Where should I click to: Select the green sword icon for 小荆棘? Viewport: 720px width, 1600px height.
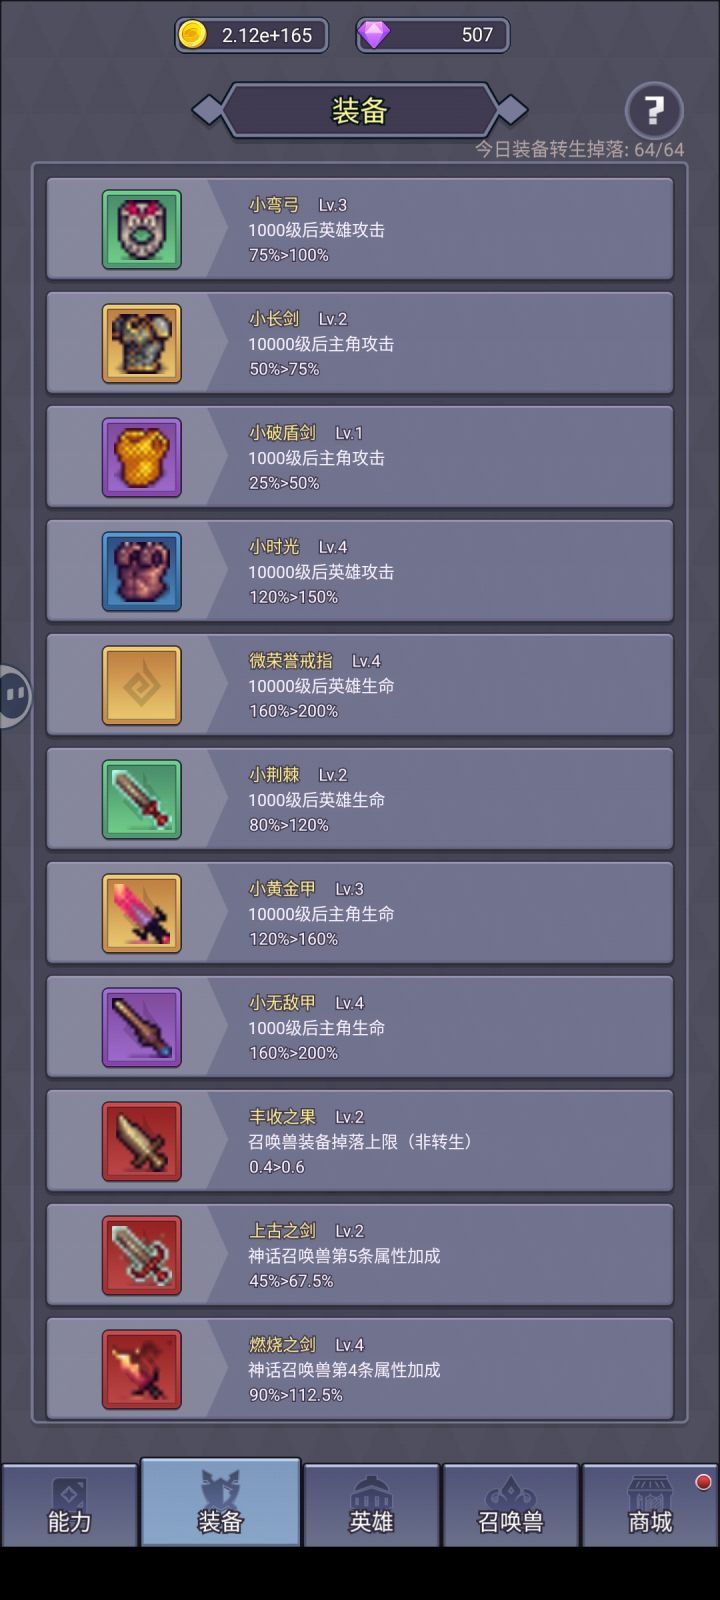point(142,800)
